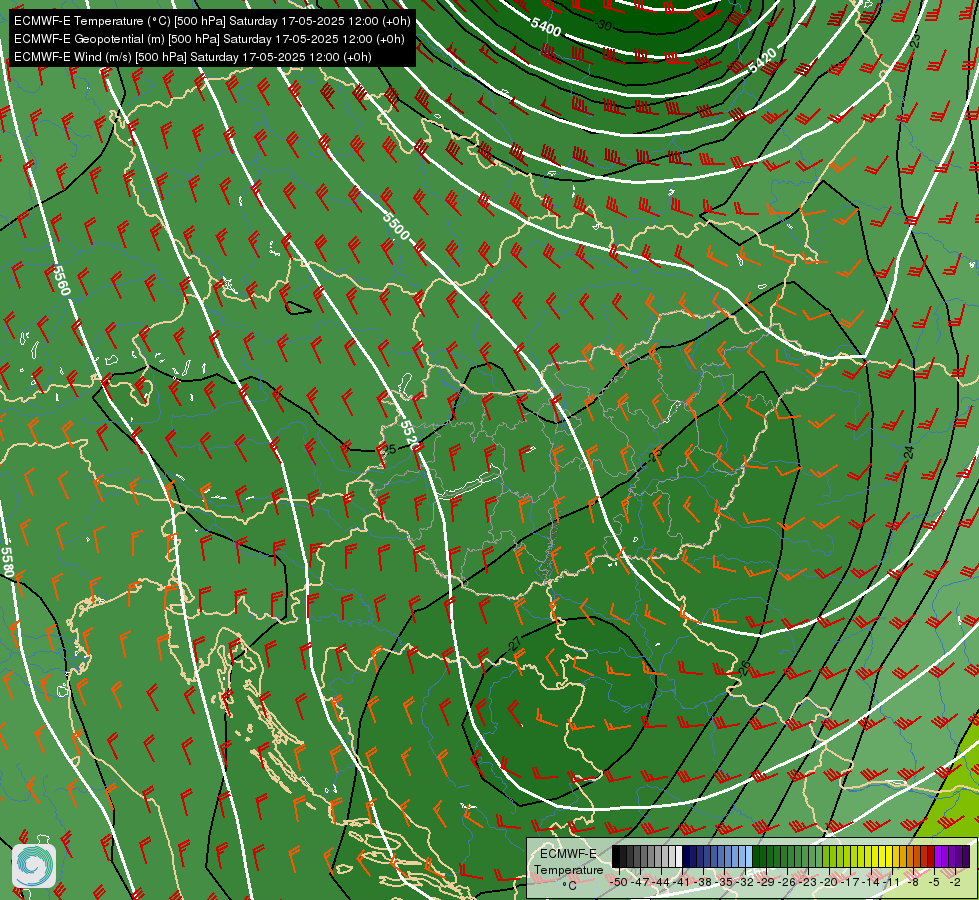Click the 5560 geopotential contour label

(x=61, y=280)
